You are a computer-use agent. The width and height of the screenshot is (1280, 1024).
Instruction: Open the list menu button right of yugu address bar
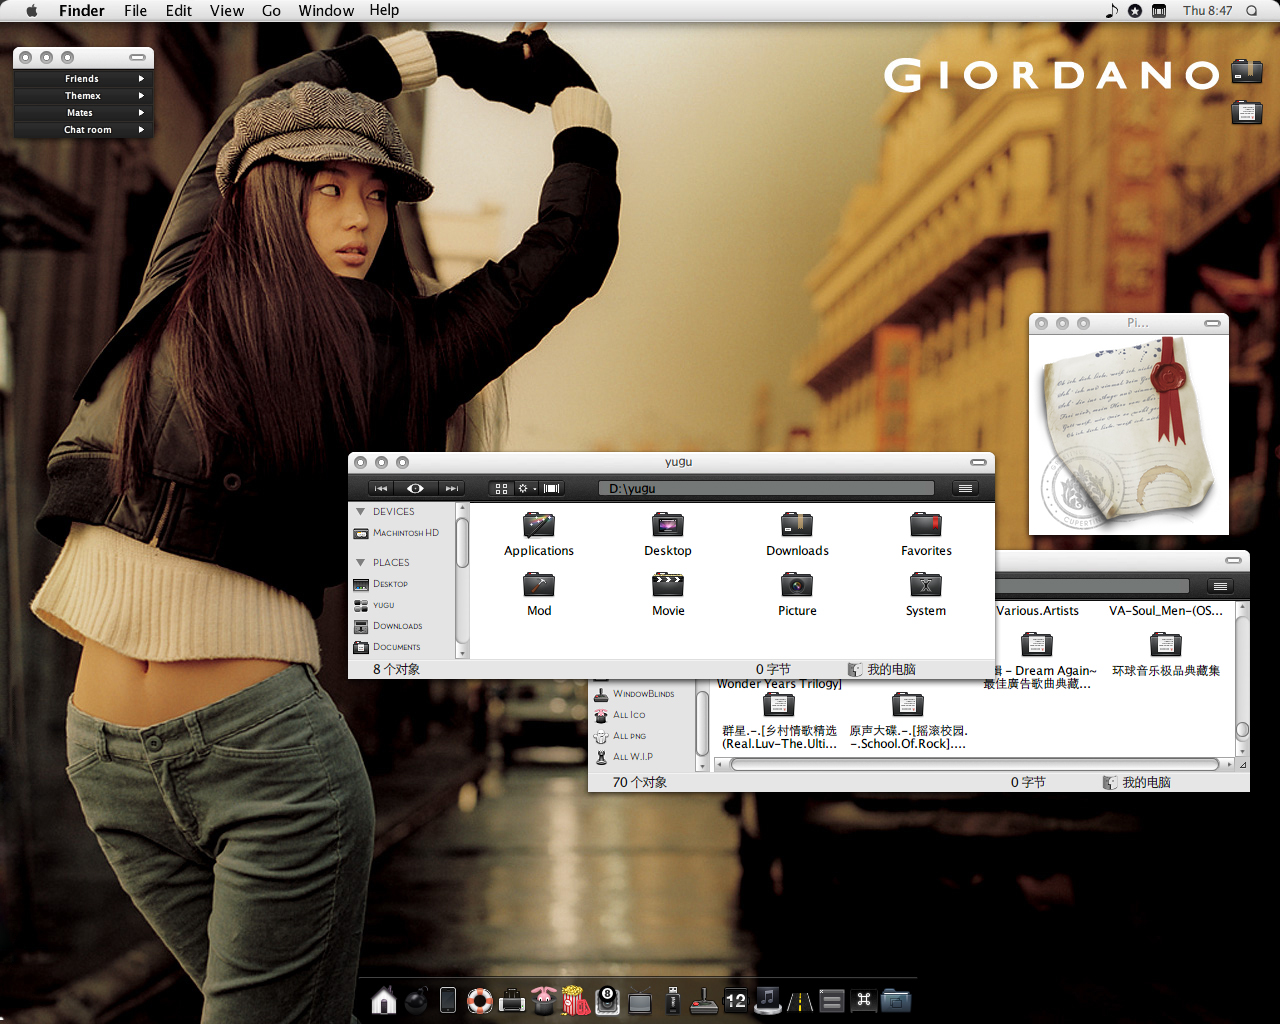click(965, 488)
